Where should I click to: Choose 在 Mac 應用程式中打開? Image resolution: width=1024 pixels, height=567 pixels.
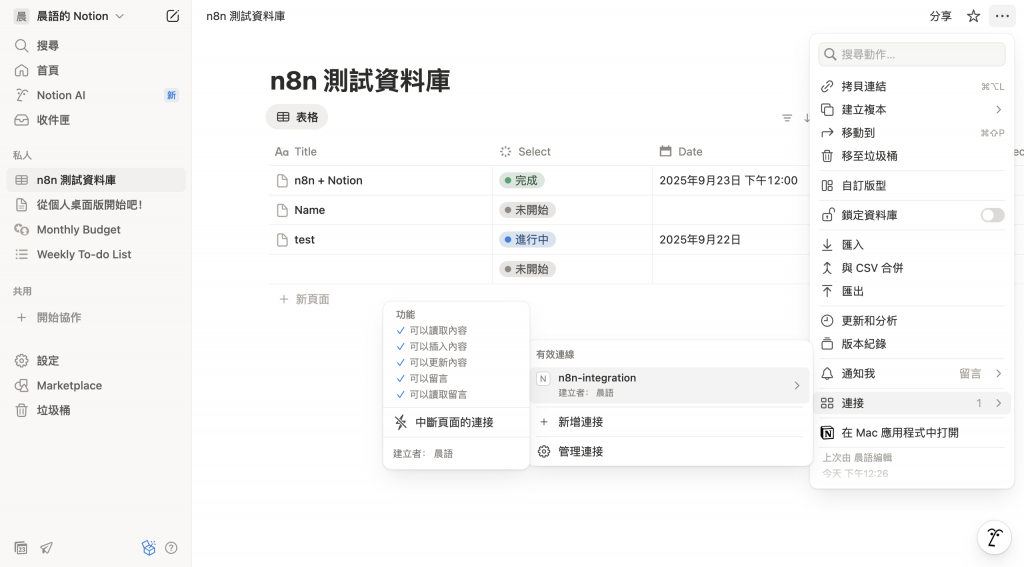pyautogui.click(x=912, y=432)
